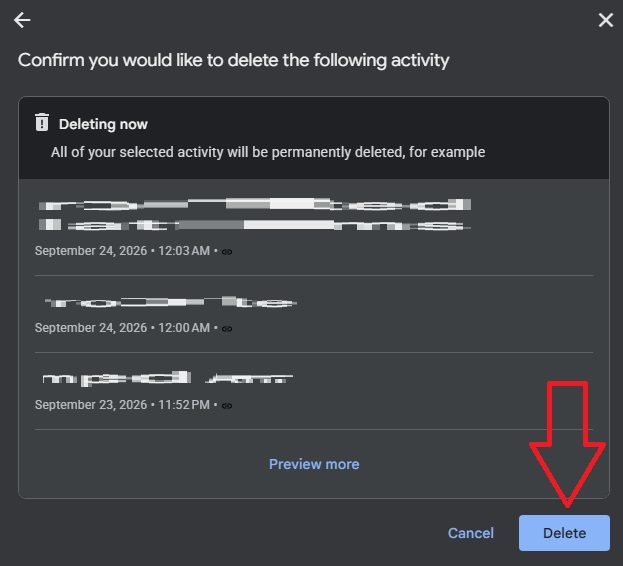Viewport: 623px width, 566px height.
Task: Click the permanently deleted description text
Action: point(268,152)
